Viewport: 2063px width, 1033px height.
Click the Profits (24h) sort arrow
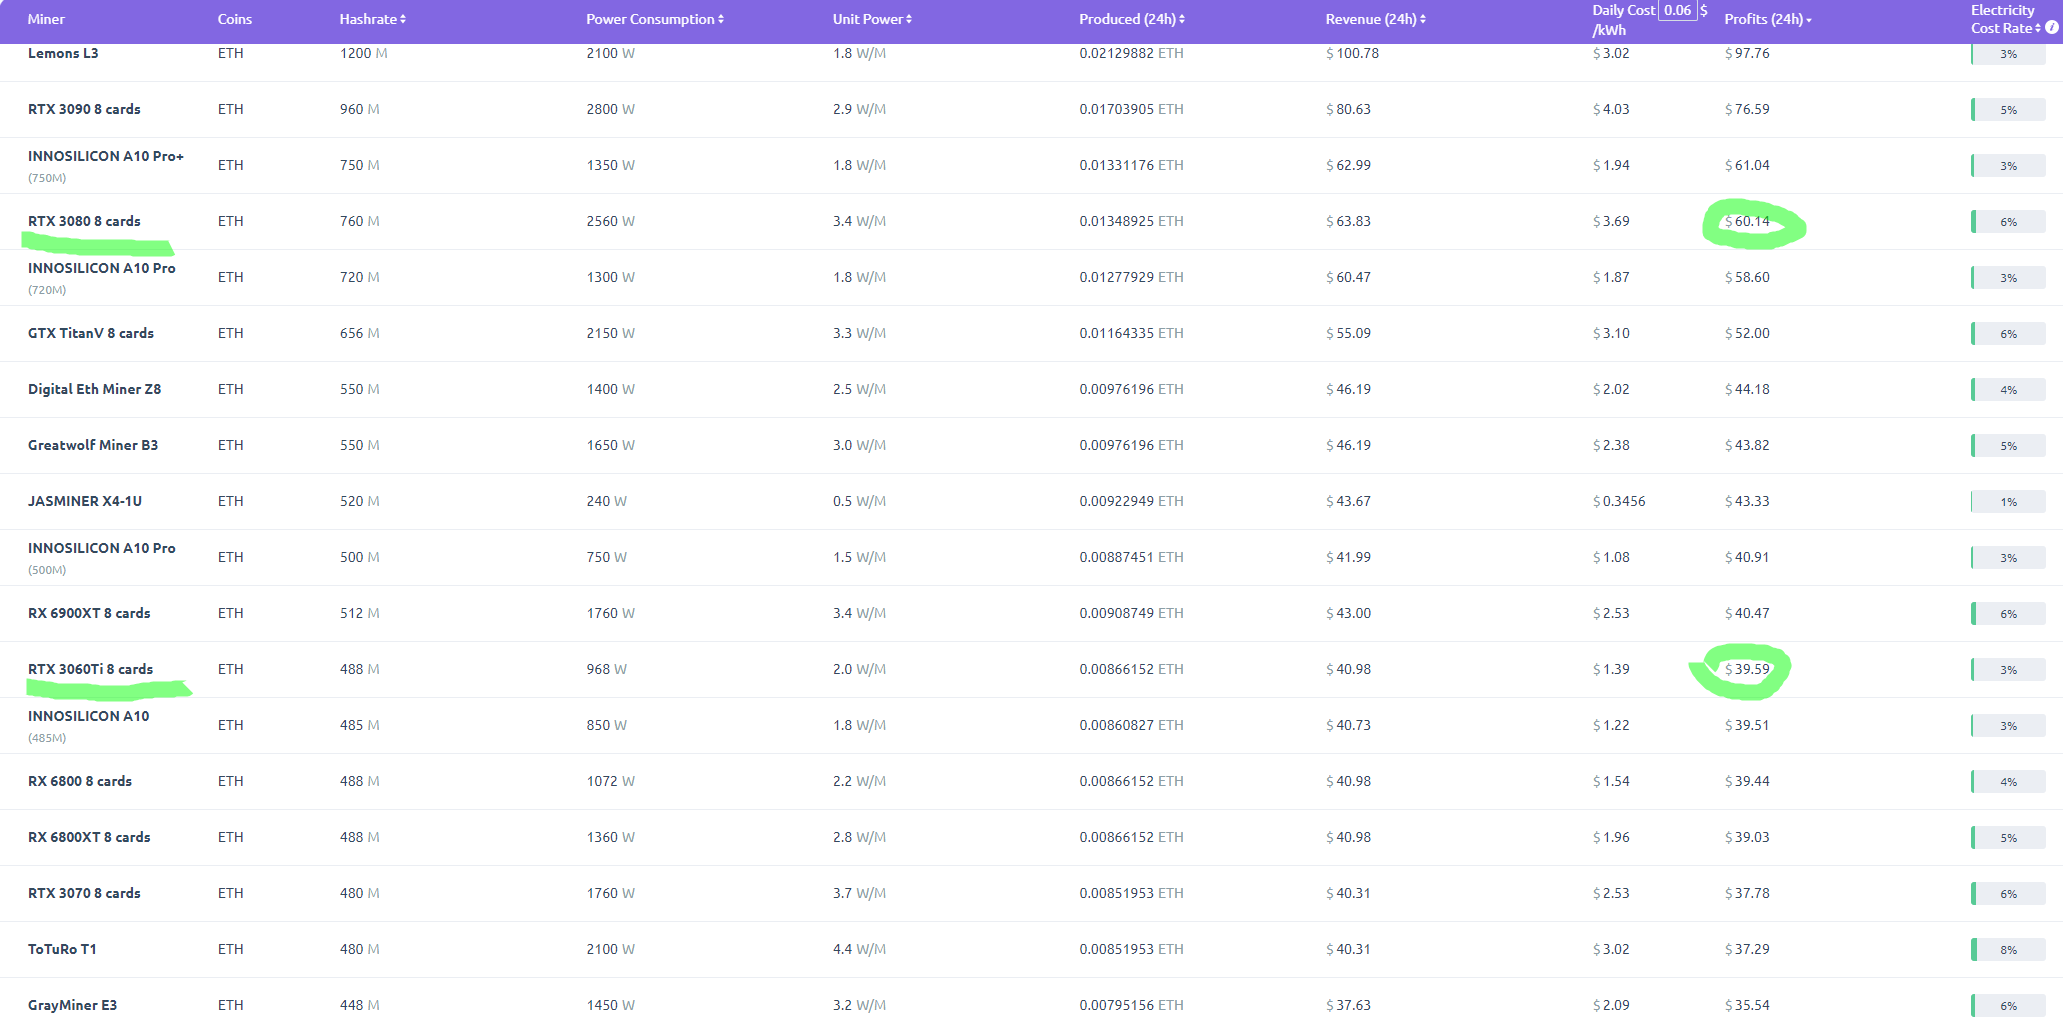click(x=1809, y=20)
